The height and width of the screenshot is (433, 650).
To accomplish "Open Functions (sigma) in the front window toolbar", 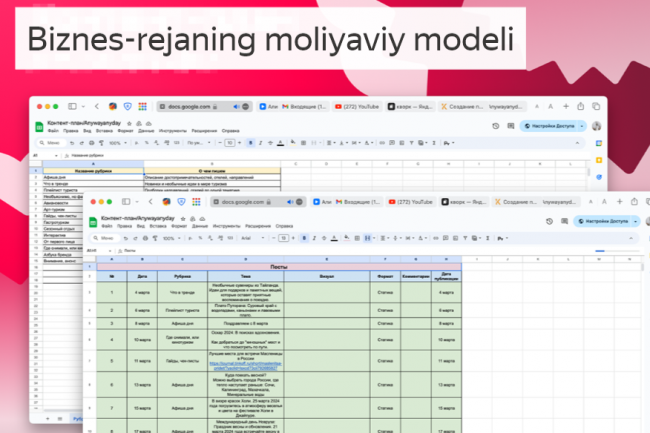I will [488, 238].
